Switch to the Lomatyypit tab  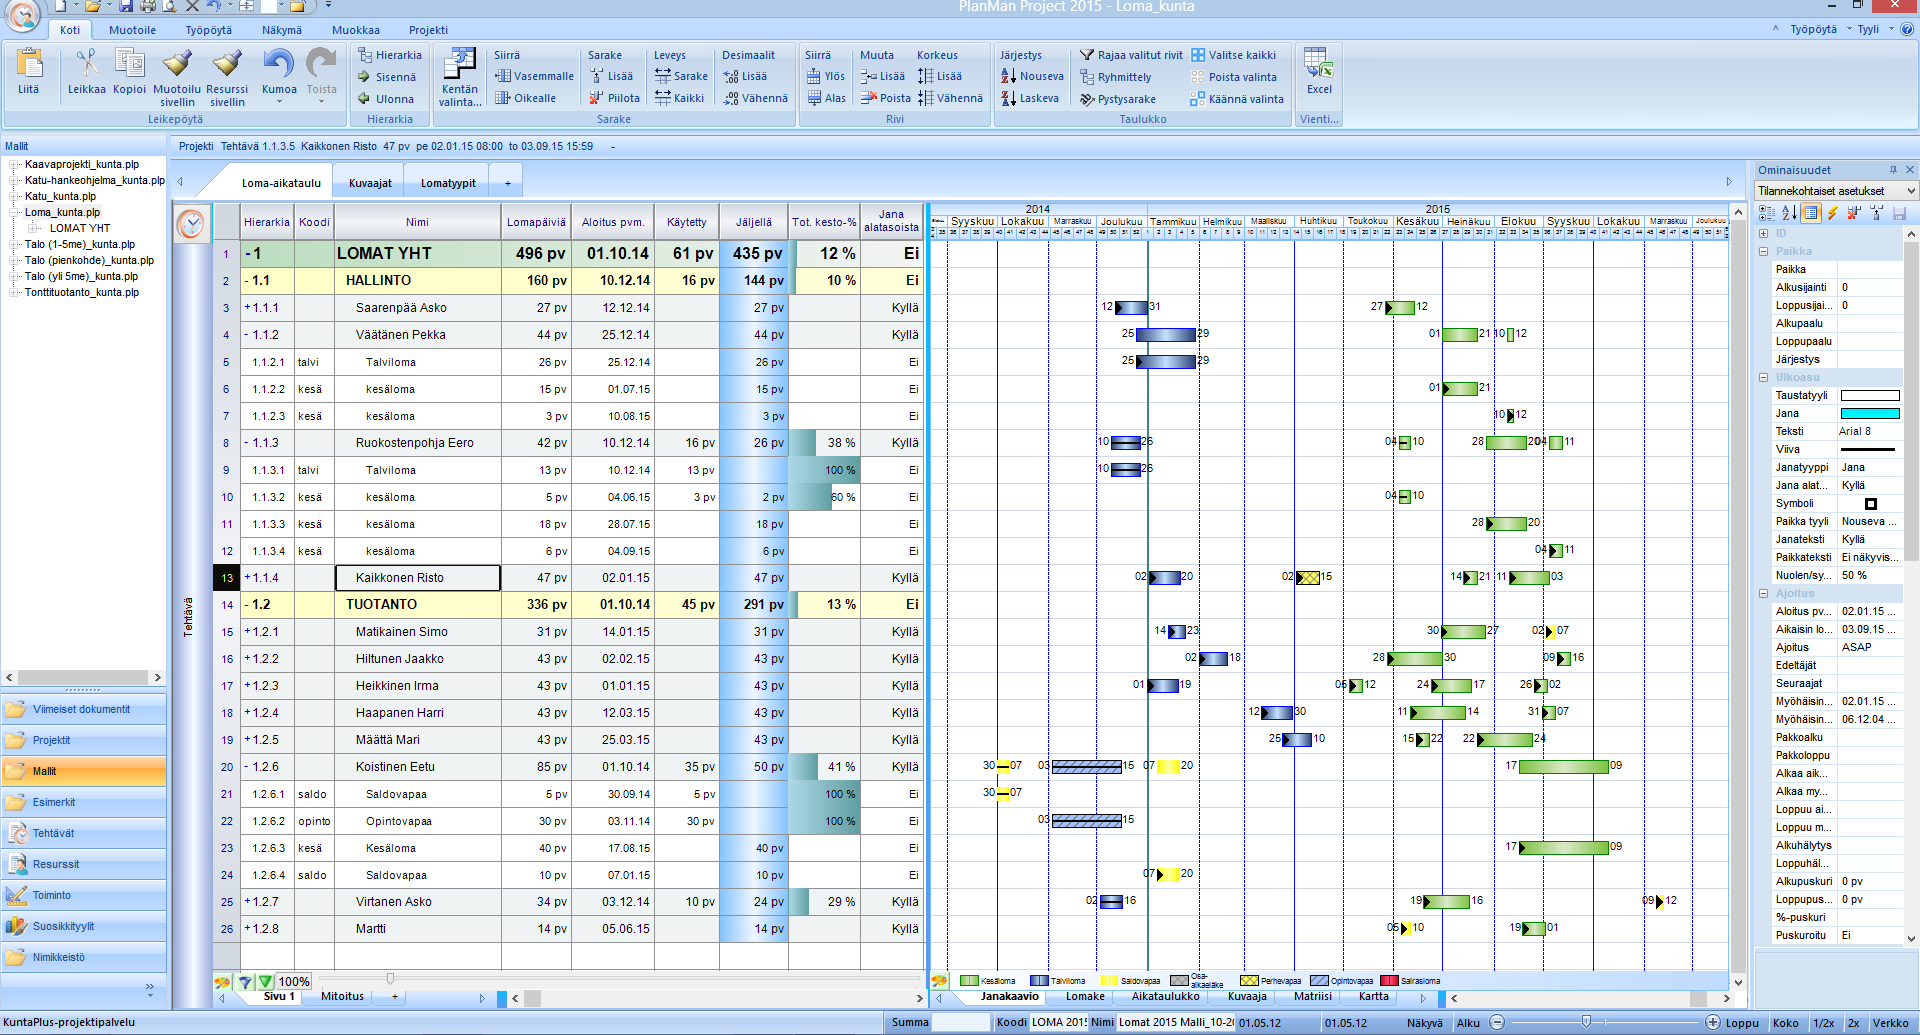[448, 183]
